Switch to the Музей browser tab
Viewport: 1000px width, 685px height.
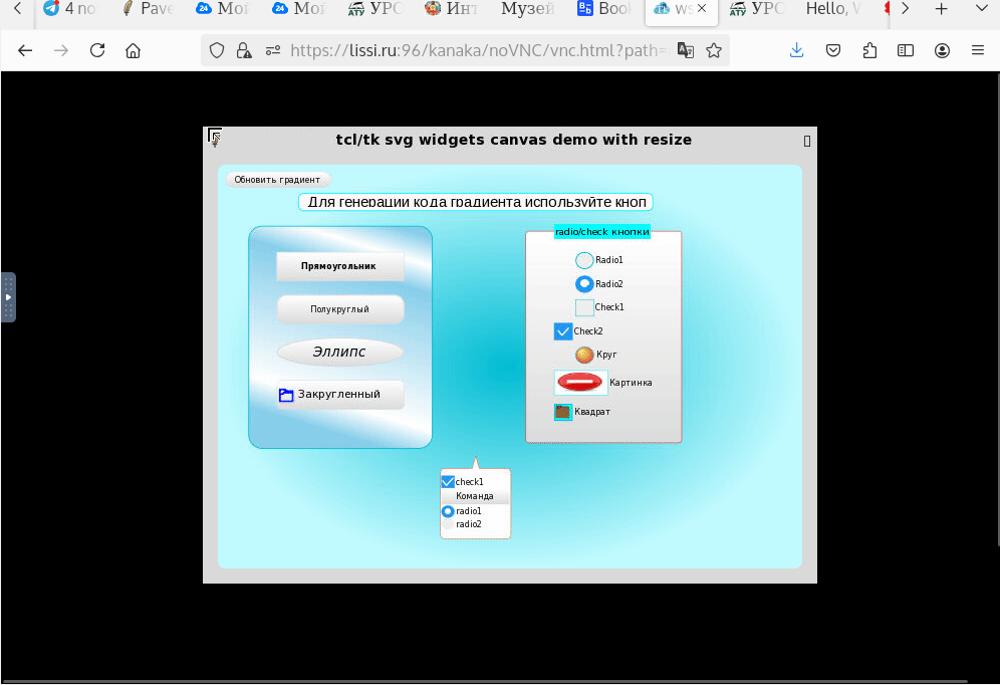527,9
